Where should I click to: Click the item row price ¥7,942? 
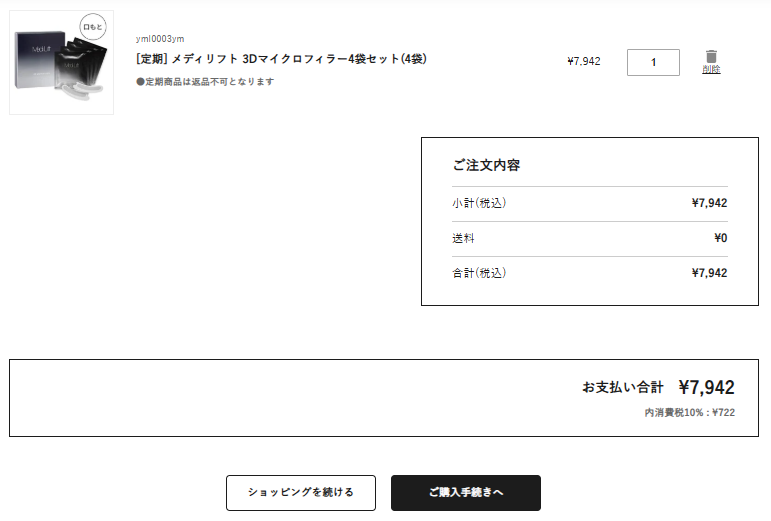click(584, 61)
